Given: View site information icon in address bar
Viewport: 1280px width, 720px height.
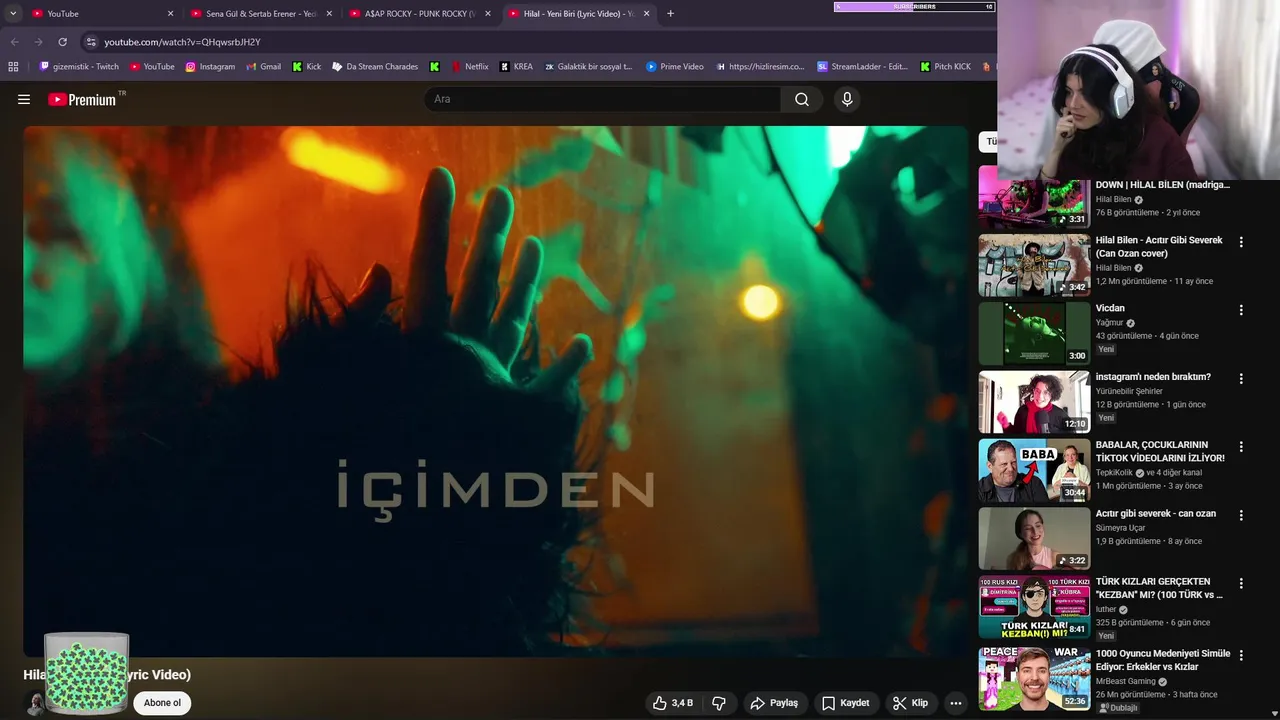Looking at the screenshot, I should point(91,42).
